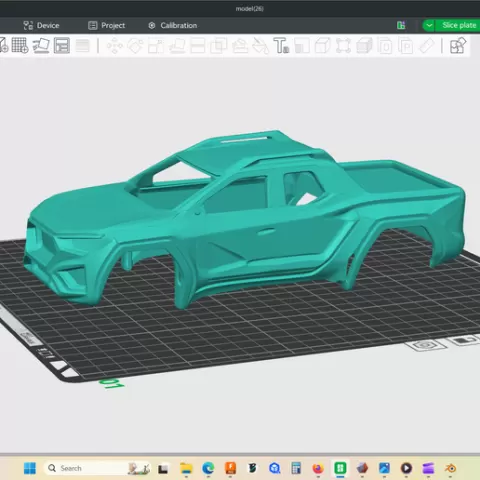Click the Add plate grid icon
480x480 pixels.
pos(20,46)
